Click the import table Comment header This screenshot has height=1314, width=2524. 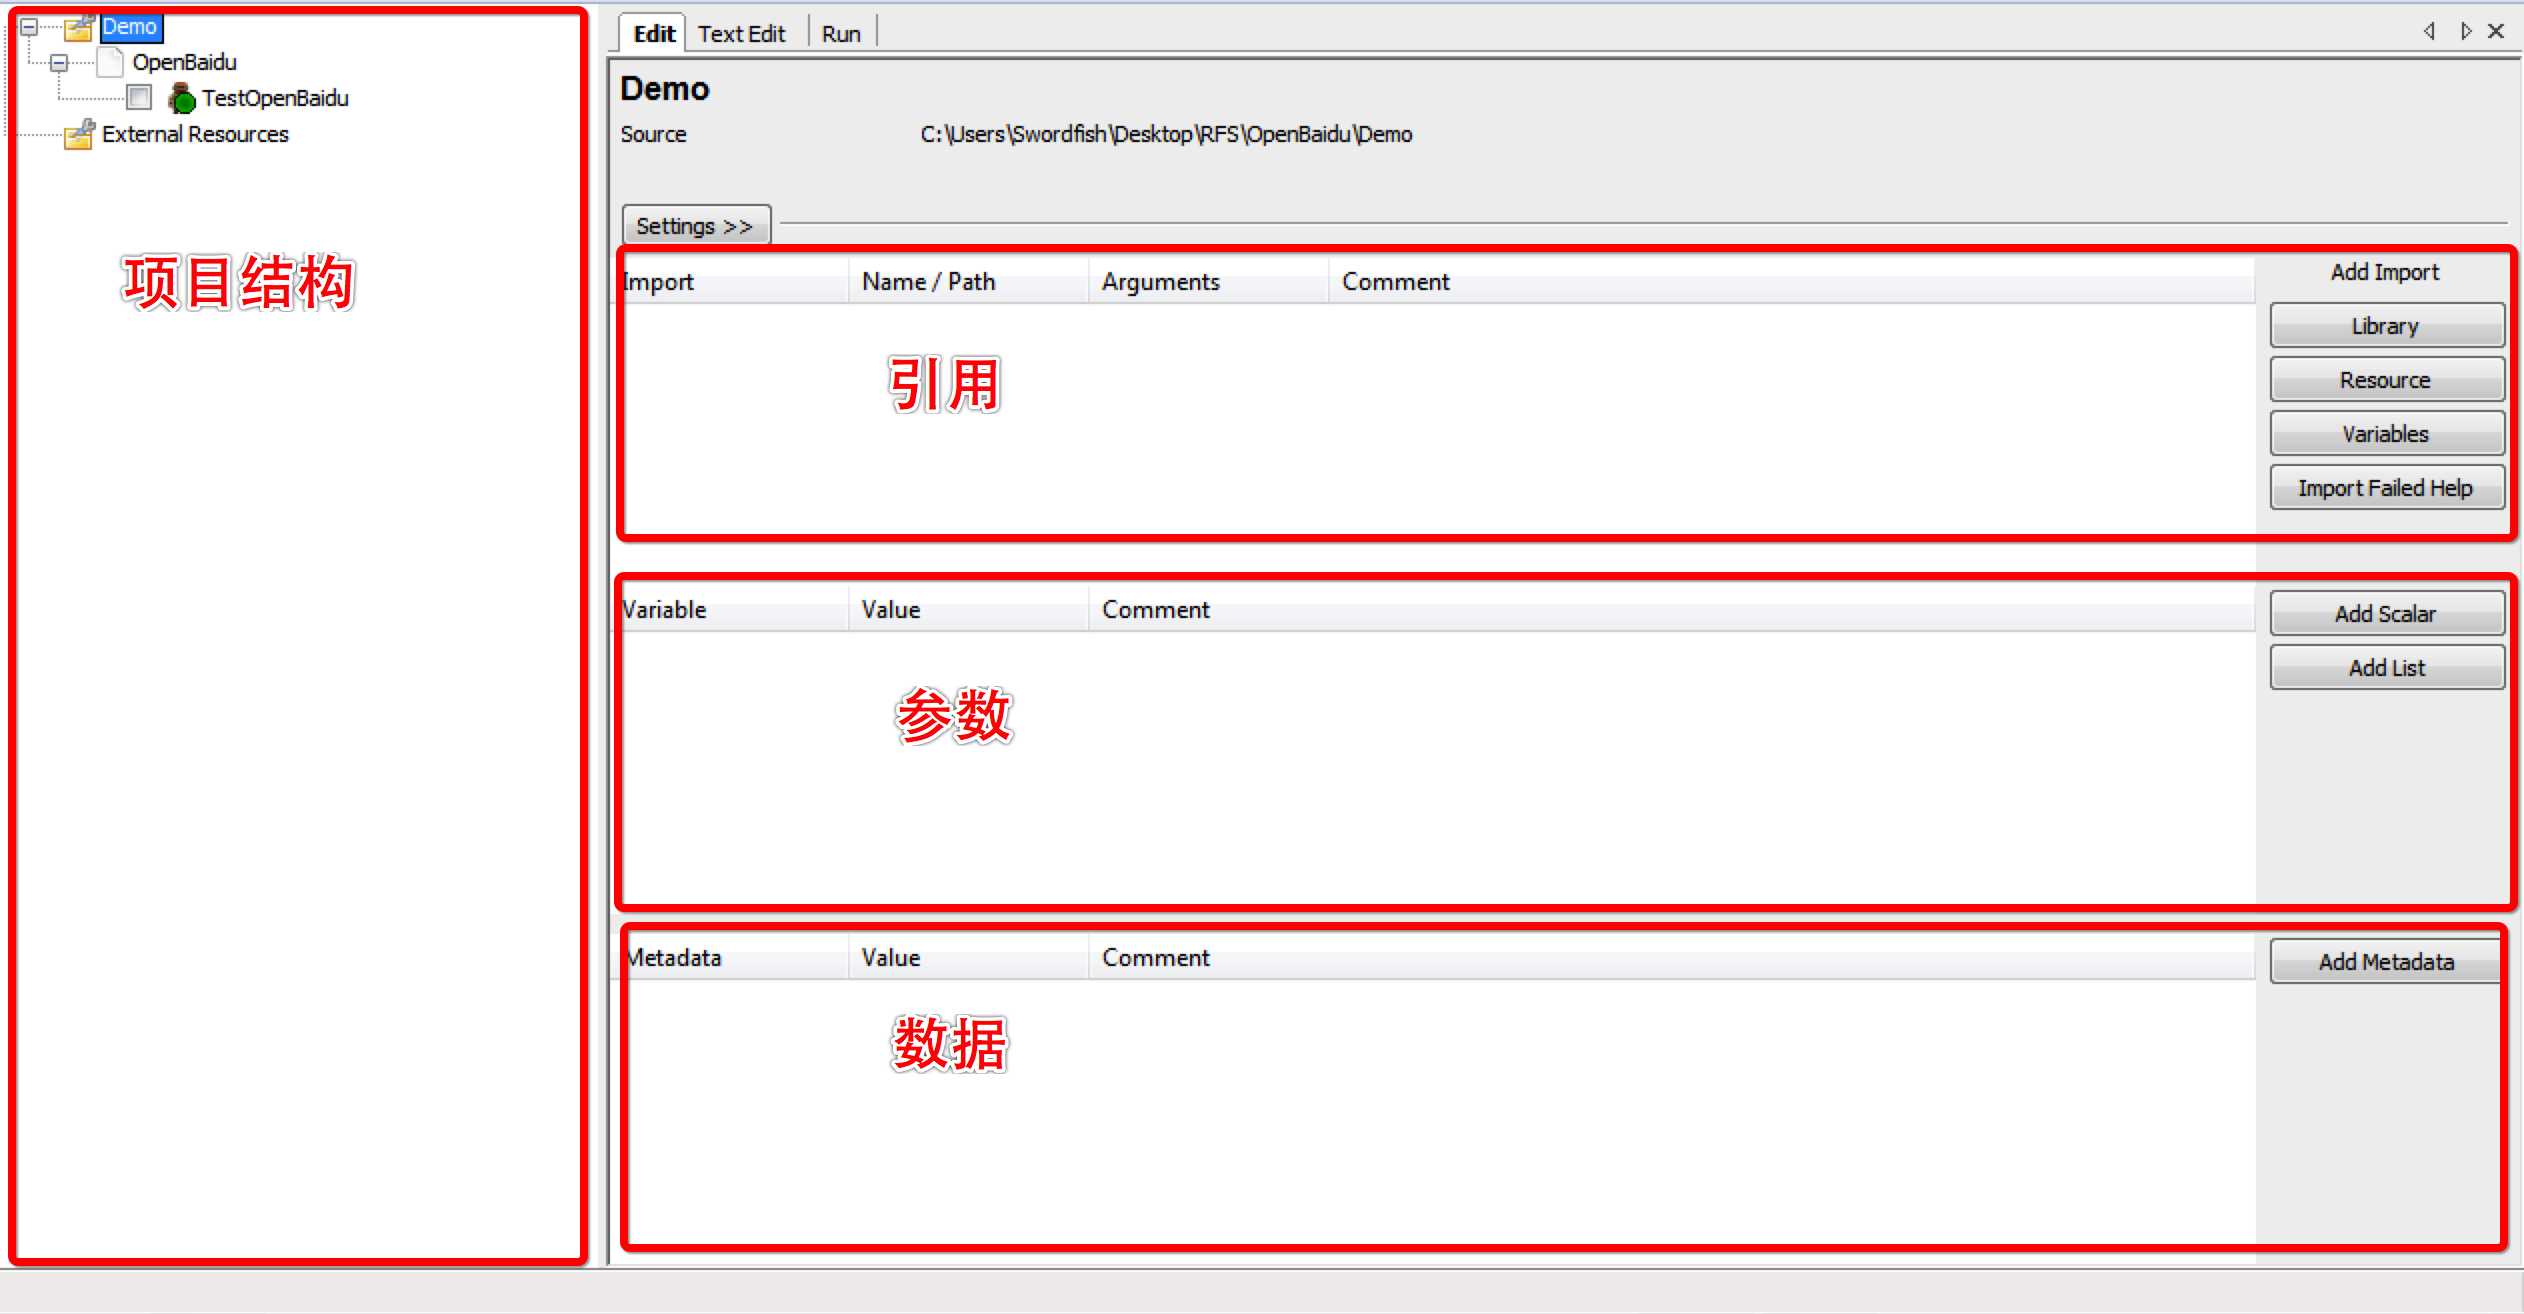click(1792, 282)
